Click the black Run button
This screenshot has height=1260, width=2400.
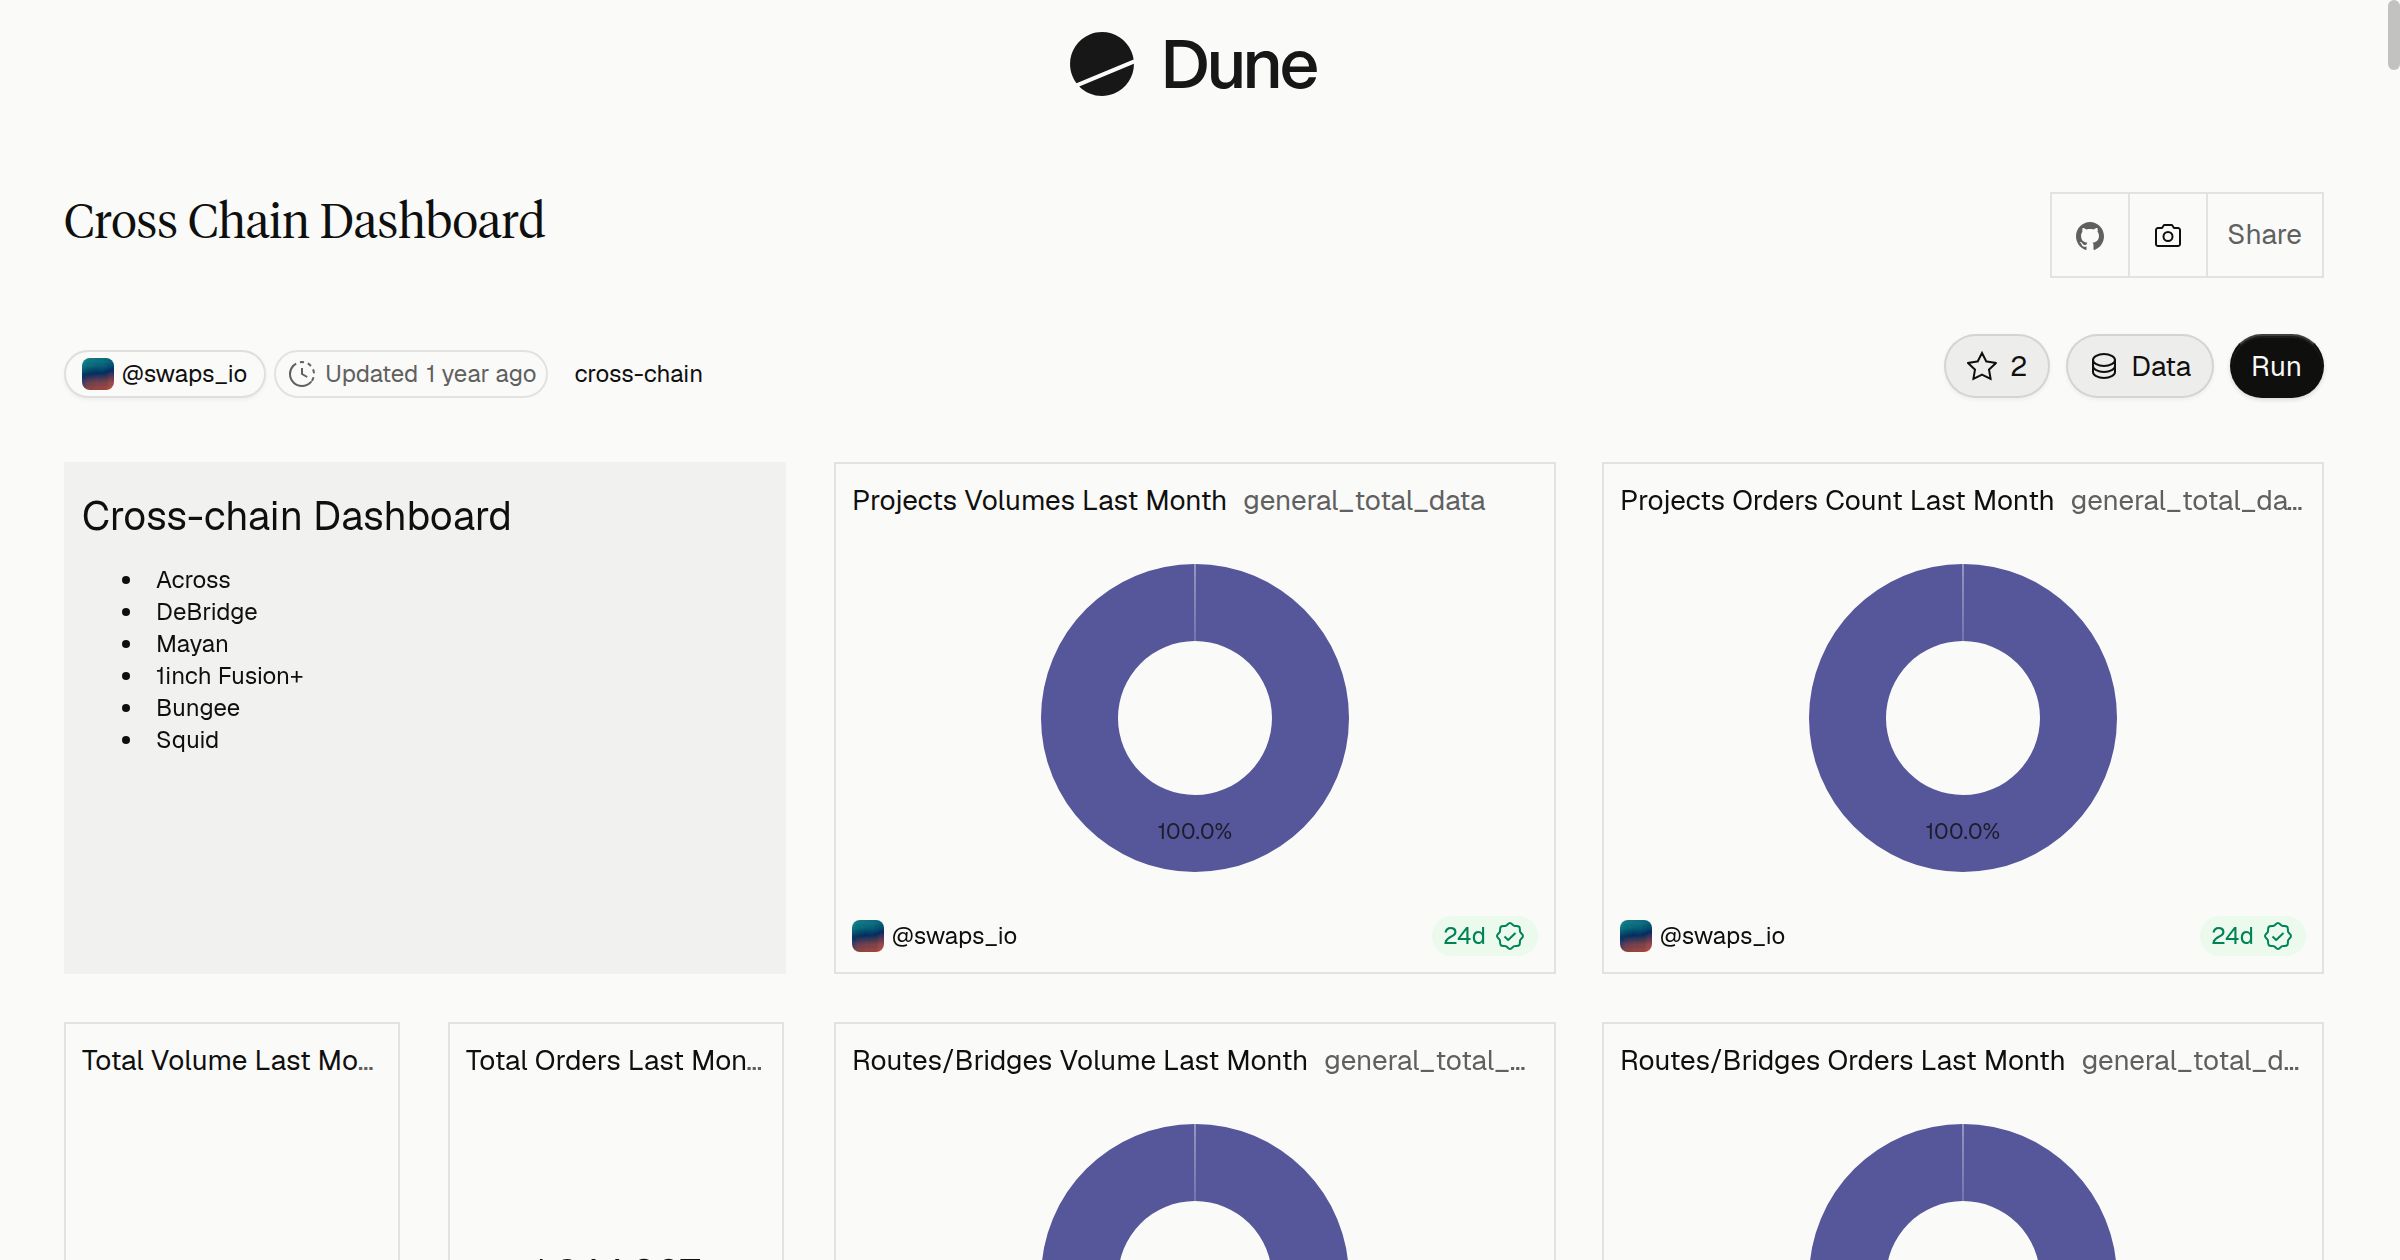pos(2276,366)
